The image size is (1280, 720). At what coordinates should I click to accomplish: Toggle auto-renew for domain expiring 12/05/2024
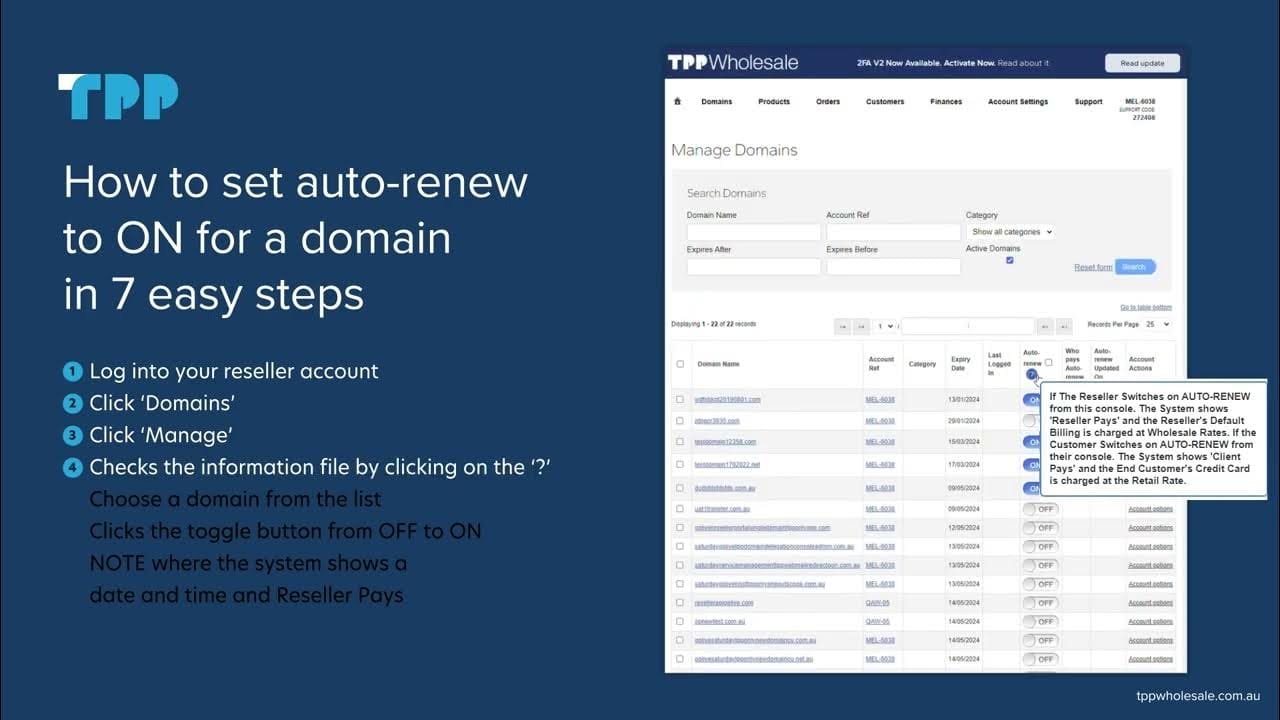tap(1040, 528)
